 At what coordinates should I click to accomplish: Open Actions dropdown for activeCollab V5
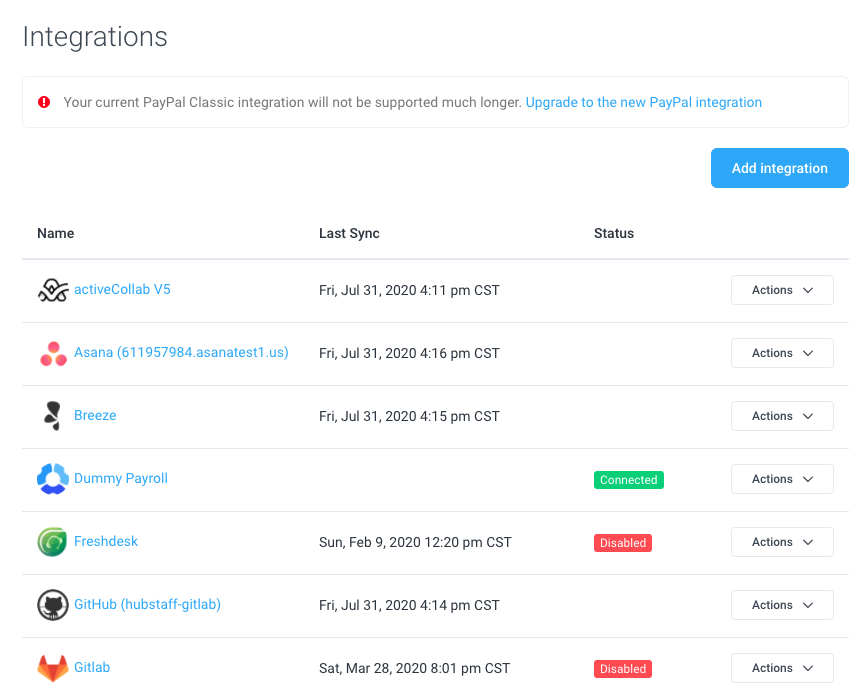click(782, 290)
